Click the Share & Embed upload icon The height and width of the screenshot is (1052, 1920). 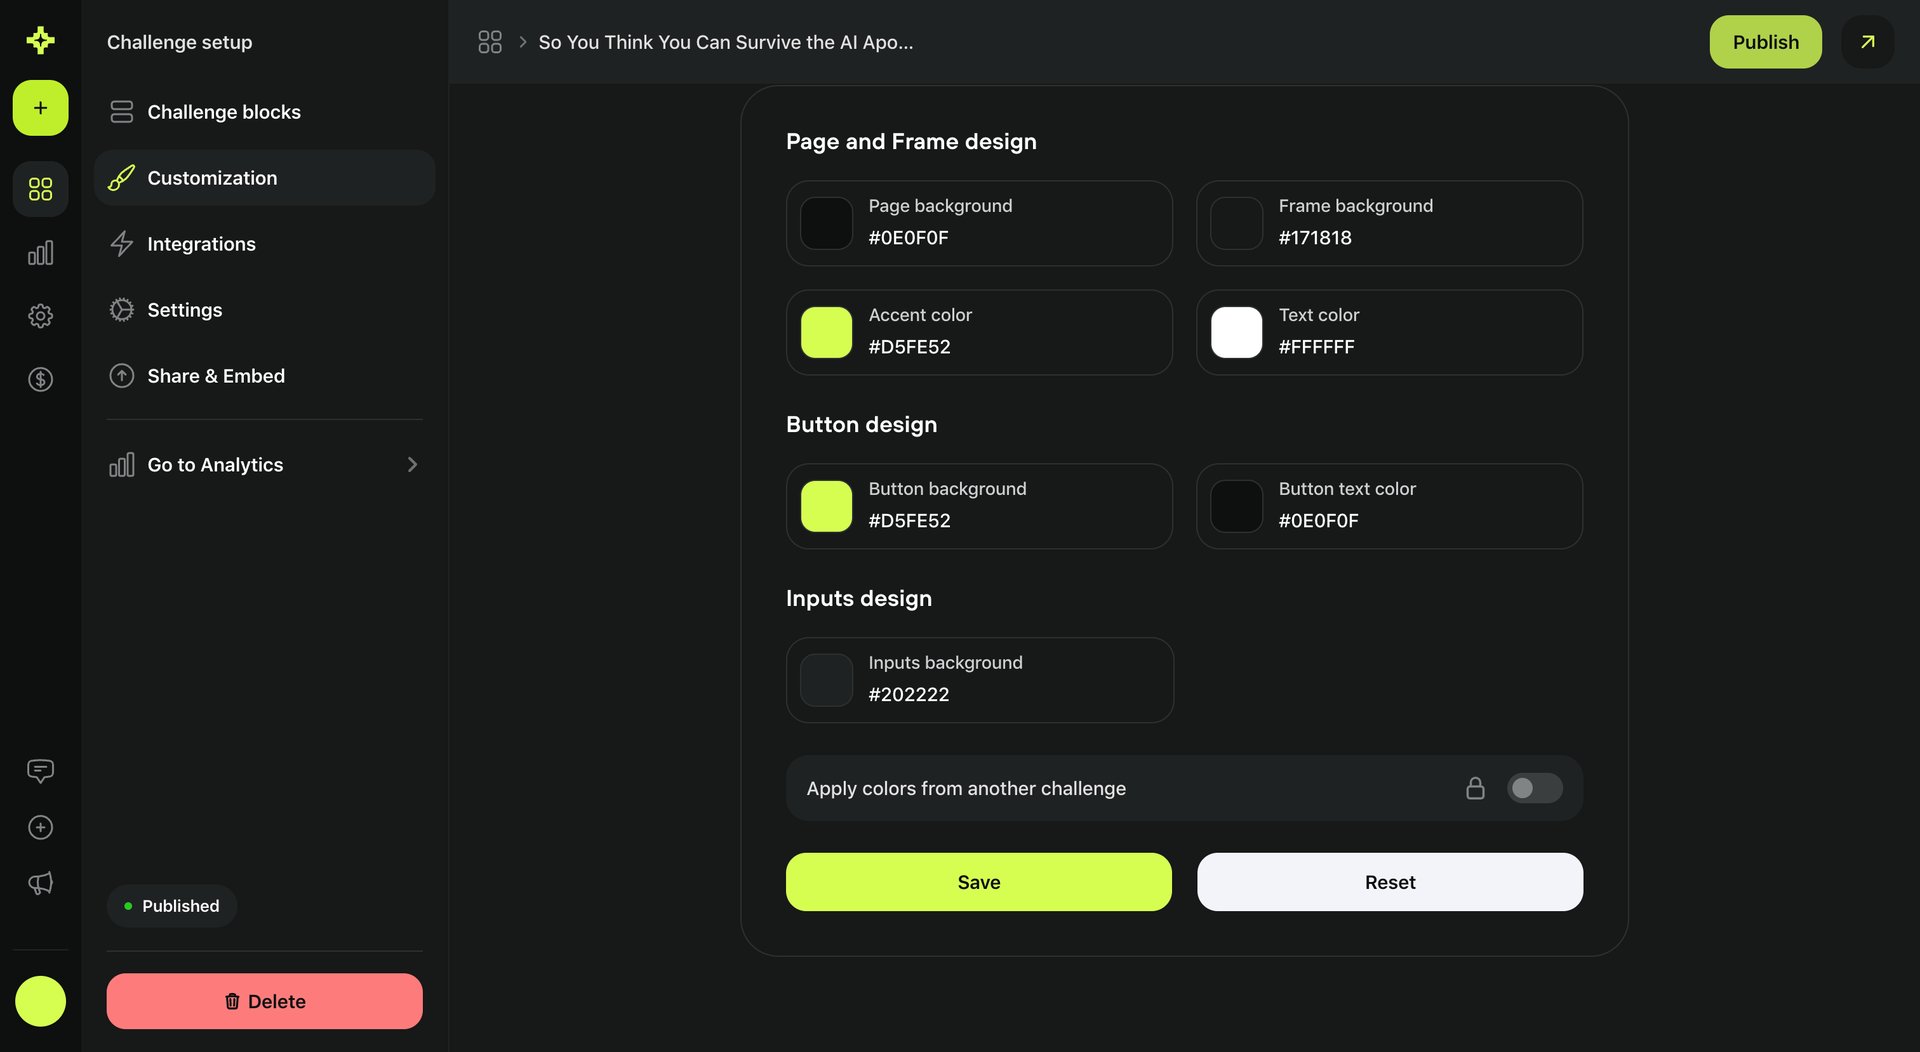121,375
